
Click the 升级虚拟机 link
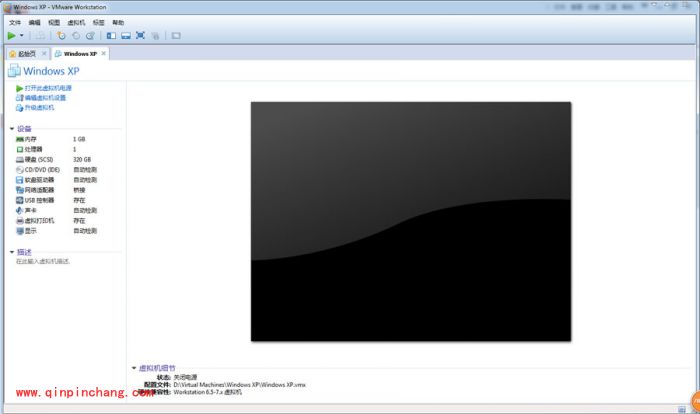(39, 108)
